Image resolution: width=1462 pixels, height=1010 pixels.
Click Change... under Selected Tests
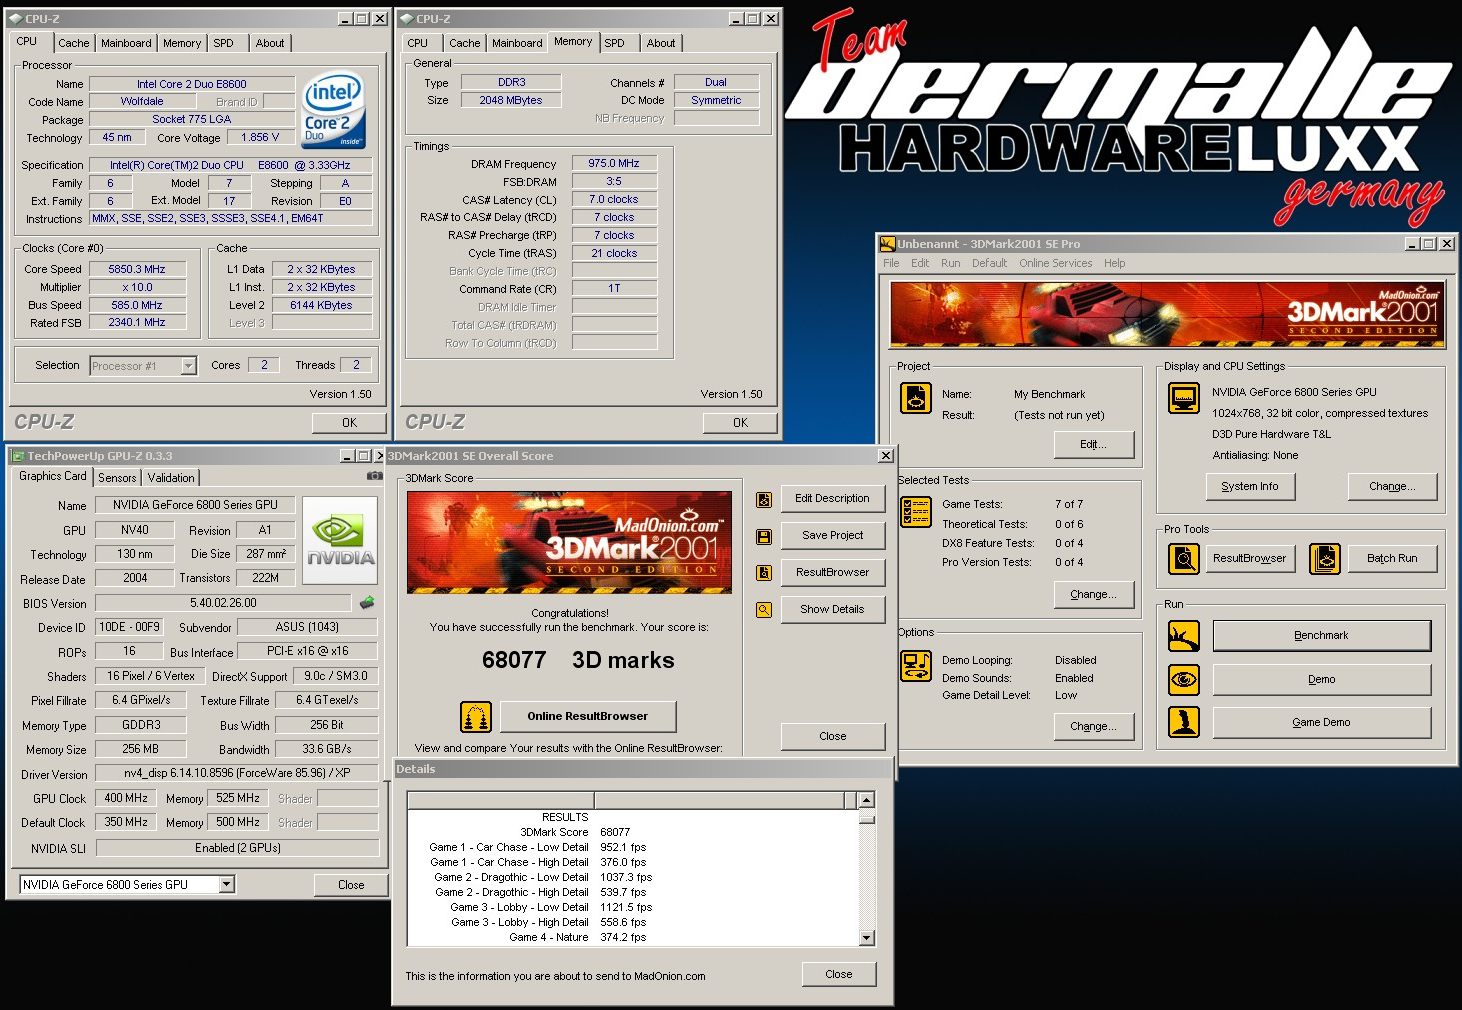click(x=1094, y=594)
